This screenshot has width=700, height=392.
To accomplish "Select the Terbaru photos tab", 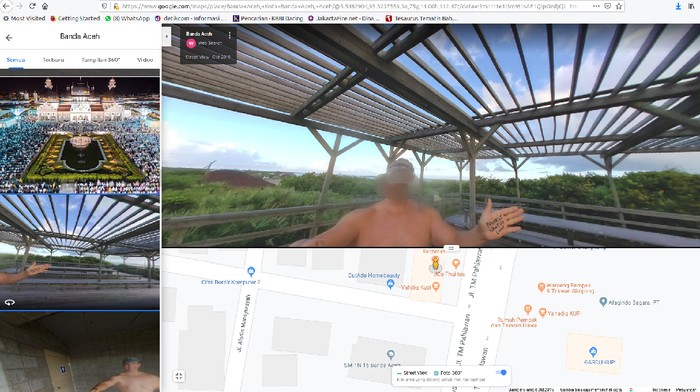I will click(x=53, y=60).
